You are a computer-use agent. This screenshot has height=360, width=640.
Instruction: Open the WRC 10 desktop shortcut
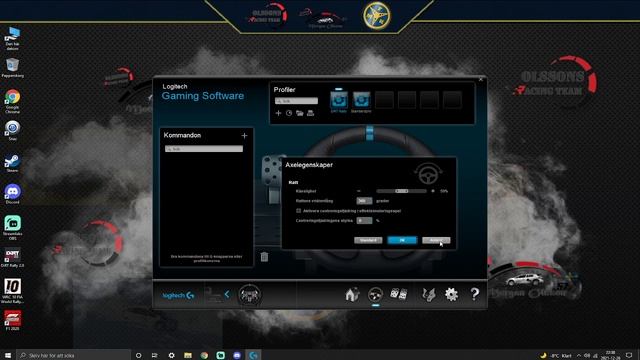(13, 291)
